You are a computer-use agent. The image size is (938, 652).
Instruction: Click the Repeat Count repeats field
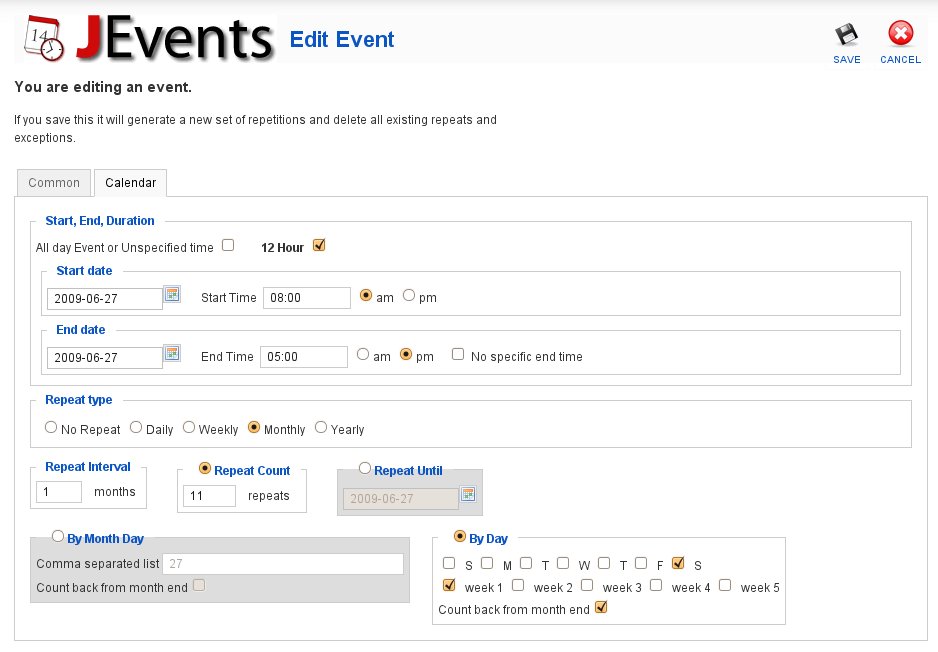pyautogui.click(x=209, y=495)
